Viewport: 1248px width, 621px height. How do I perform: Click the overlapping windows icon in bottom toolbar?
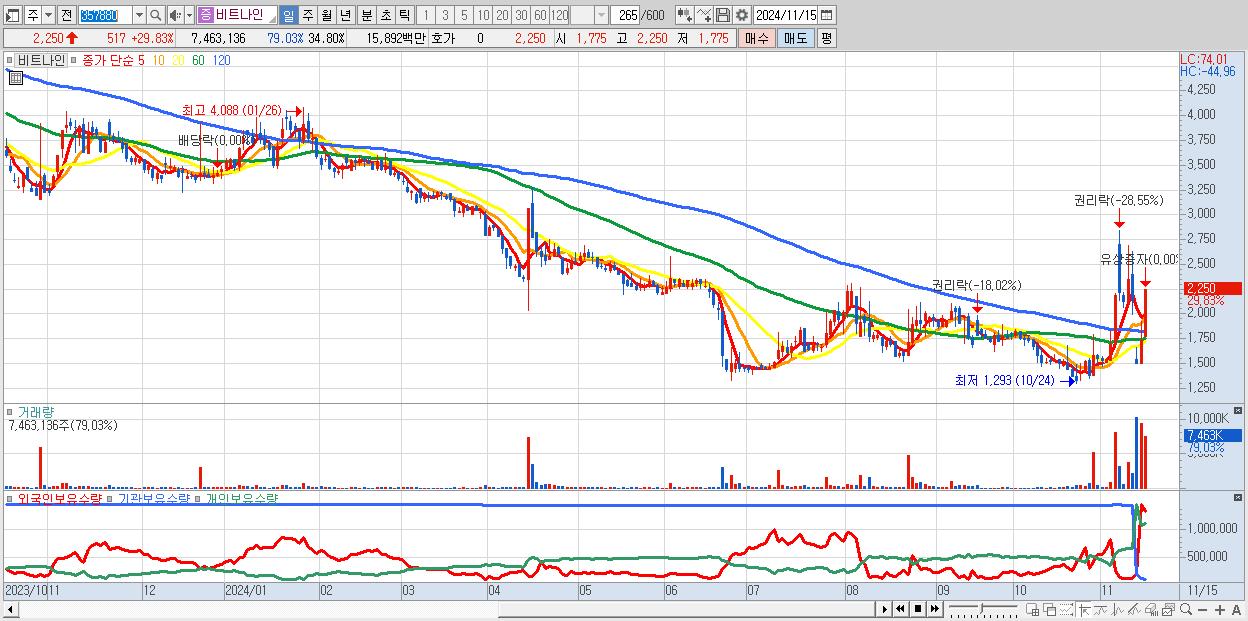[1049, 609]
